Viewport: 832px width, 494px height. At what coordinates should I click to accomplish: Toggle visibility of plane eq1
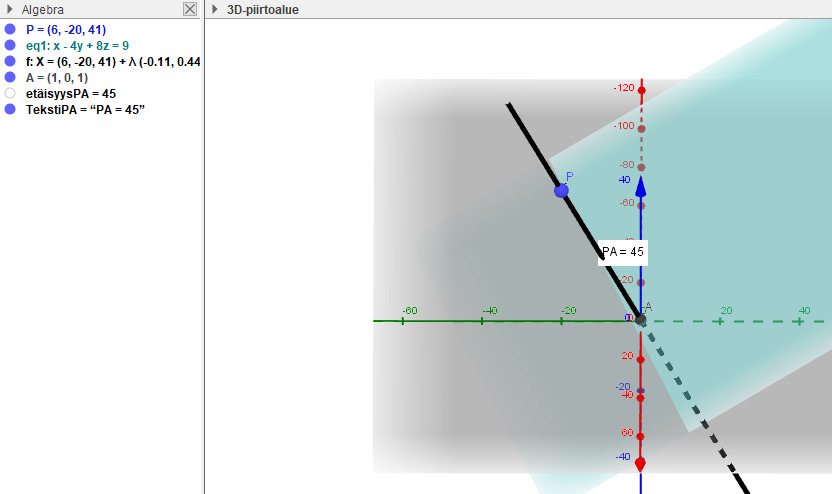coord(10,46)
